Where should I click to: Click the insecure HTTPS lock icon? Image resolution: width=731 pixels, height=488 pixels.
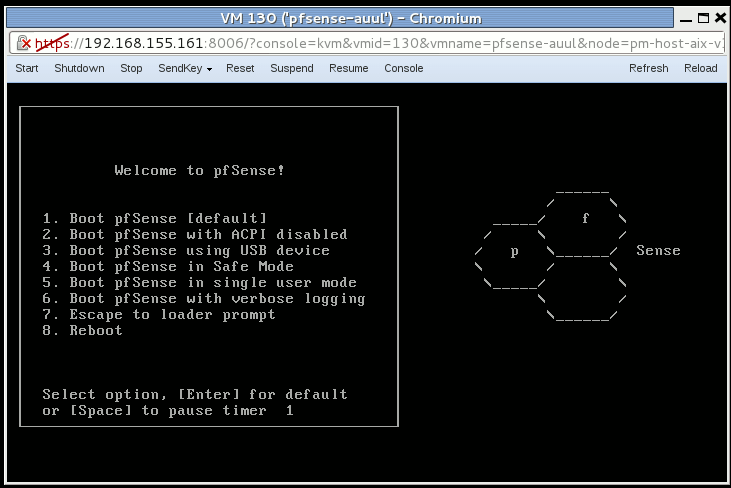pos(23,43)
